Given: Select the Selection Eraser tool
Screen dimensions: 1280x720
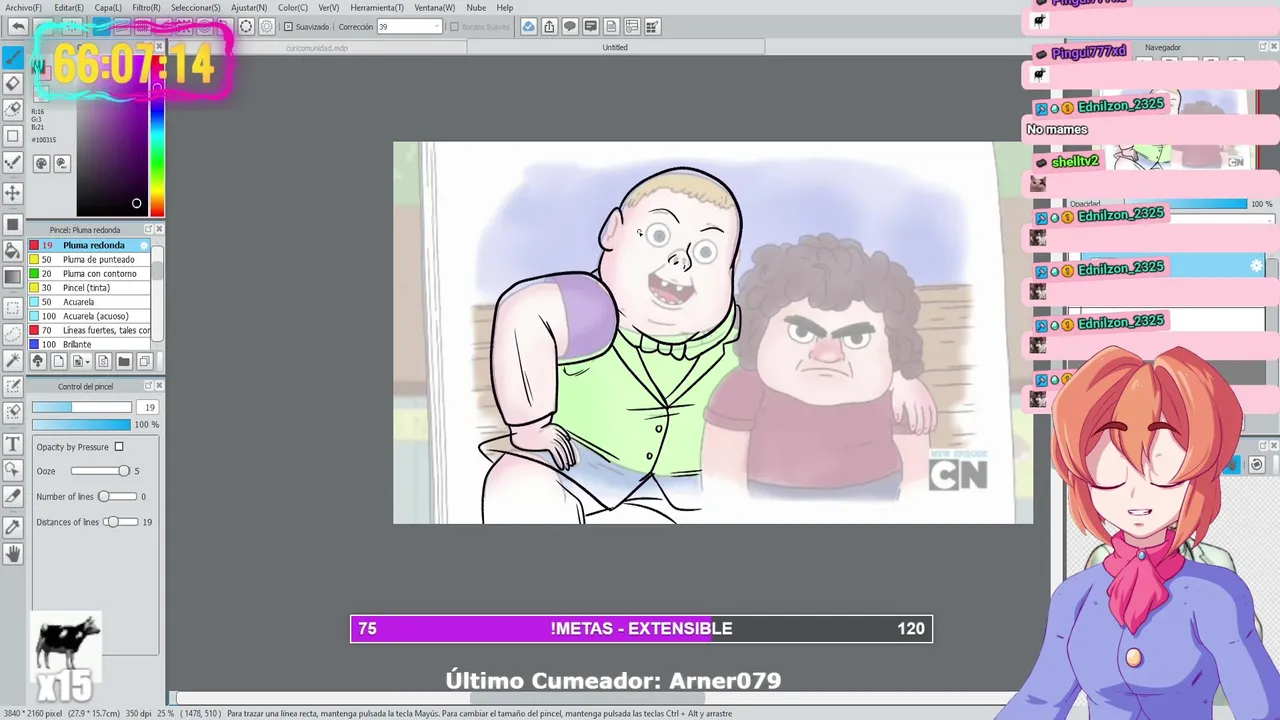Looking at the screenshot, I should pyautogui.click(x=13, y=412).
